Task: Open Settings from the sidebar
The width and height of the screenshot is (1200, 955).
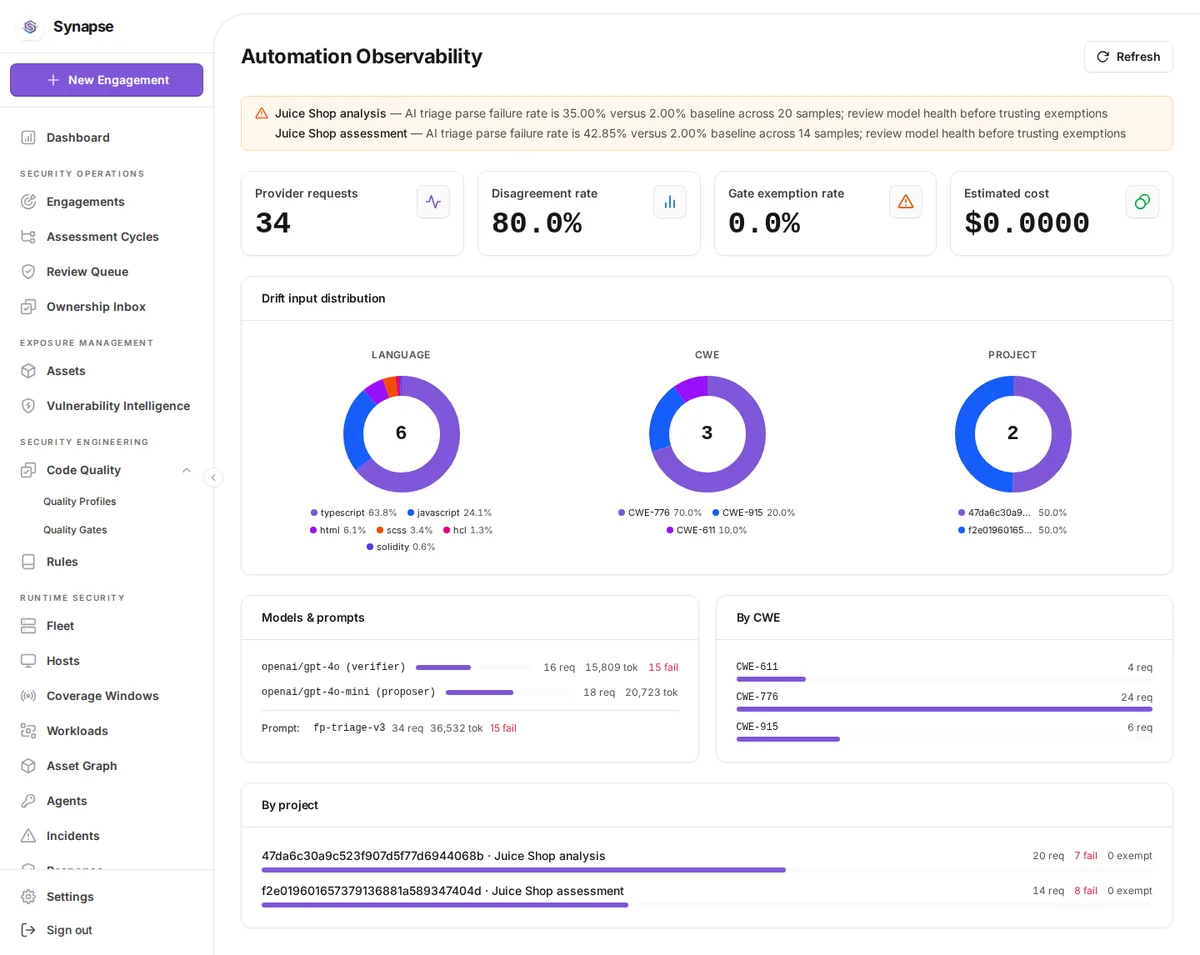Action: coord(106,896)
